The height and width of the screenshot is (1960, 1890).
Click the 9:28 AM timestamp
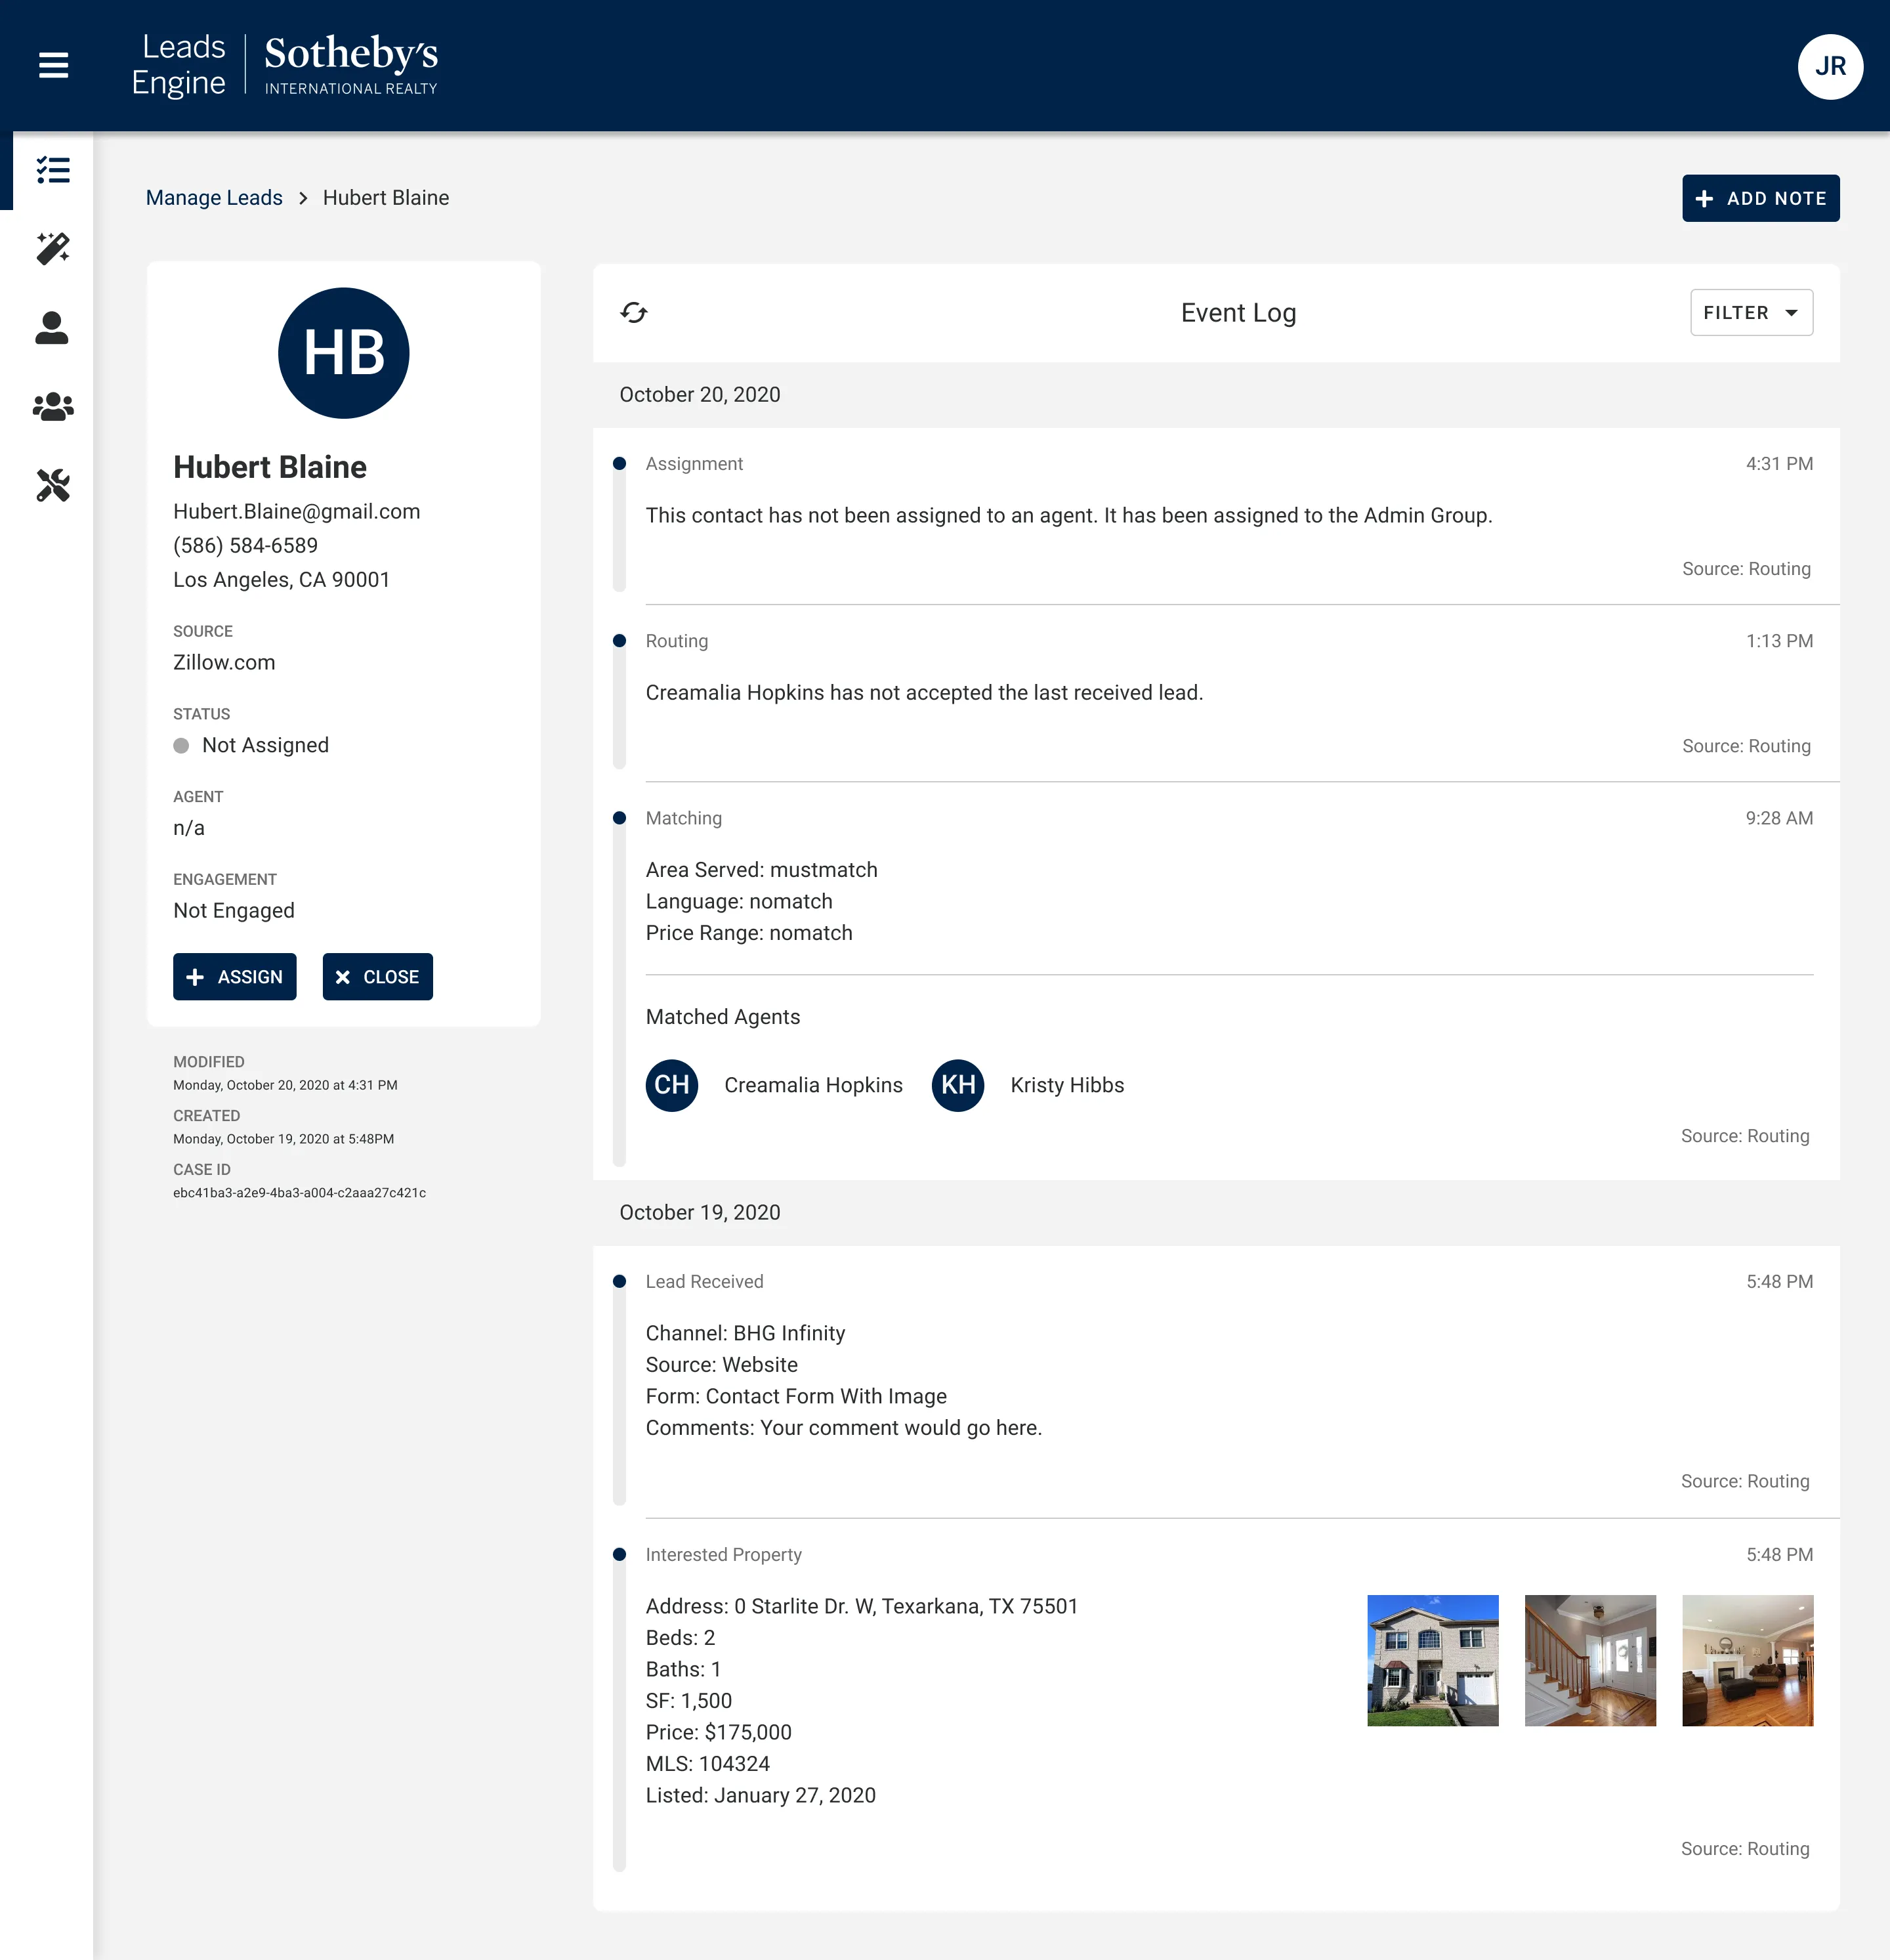[1779, 818]
